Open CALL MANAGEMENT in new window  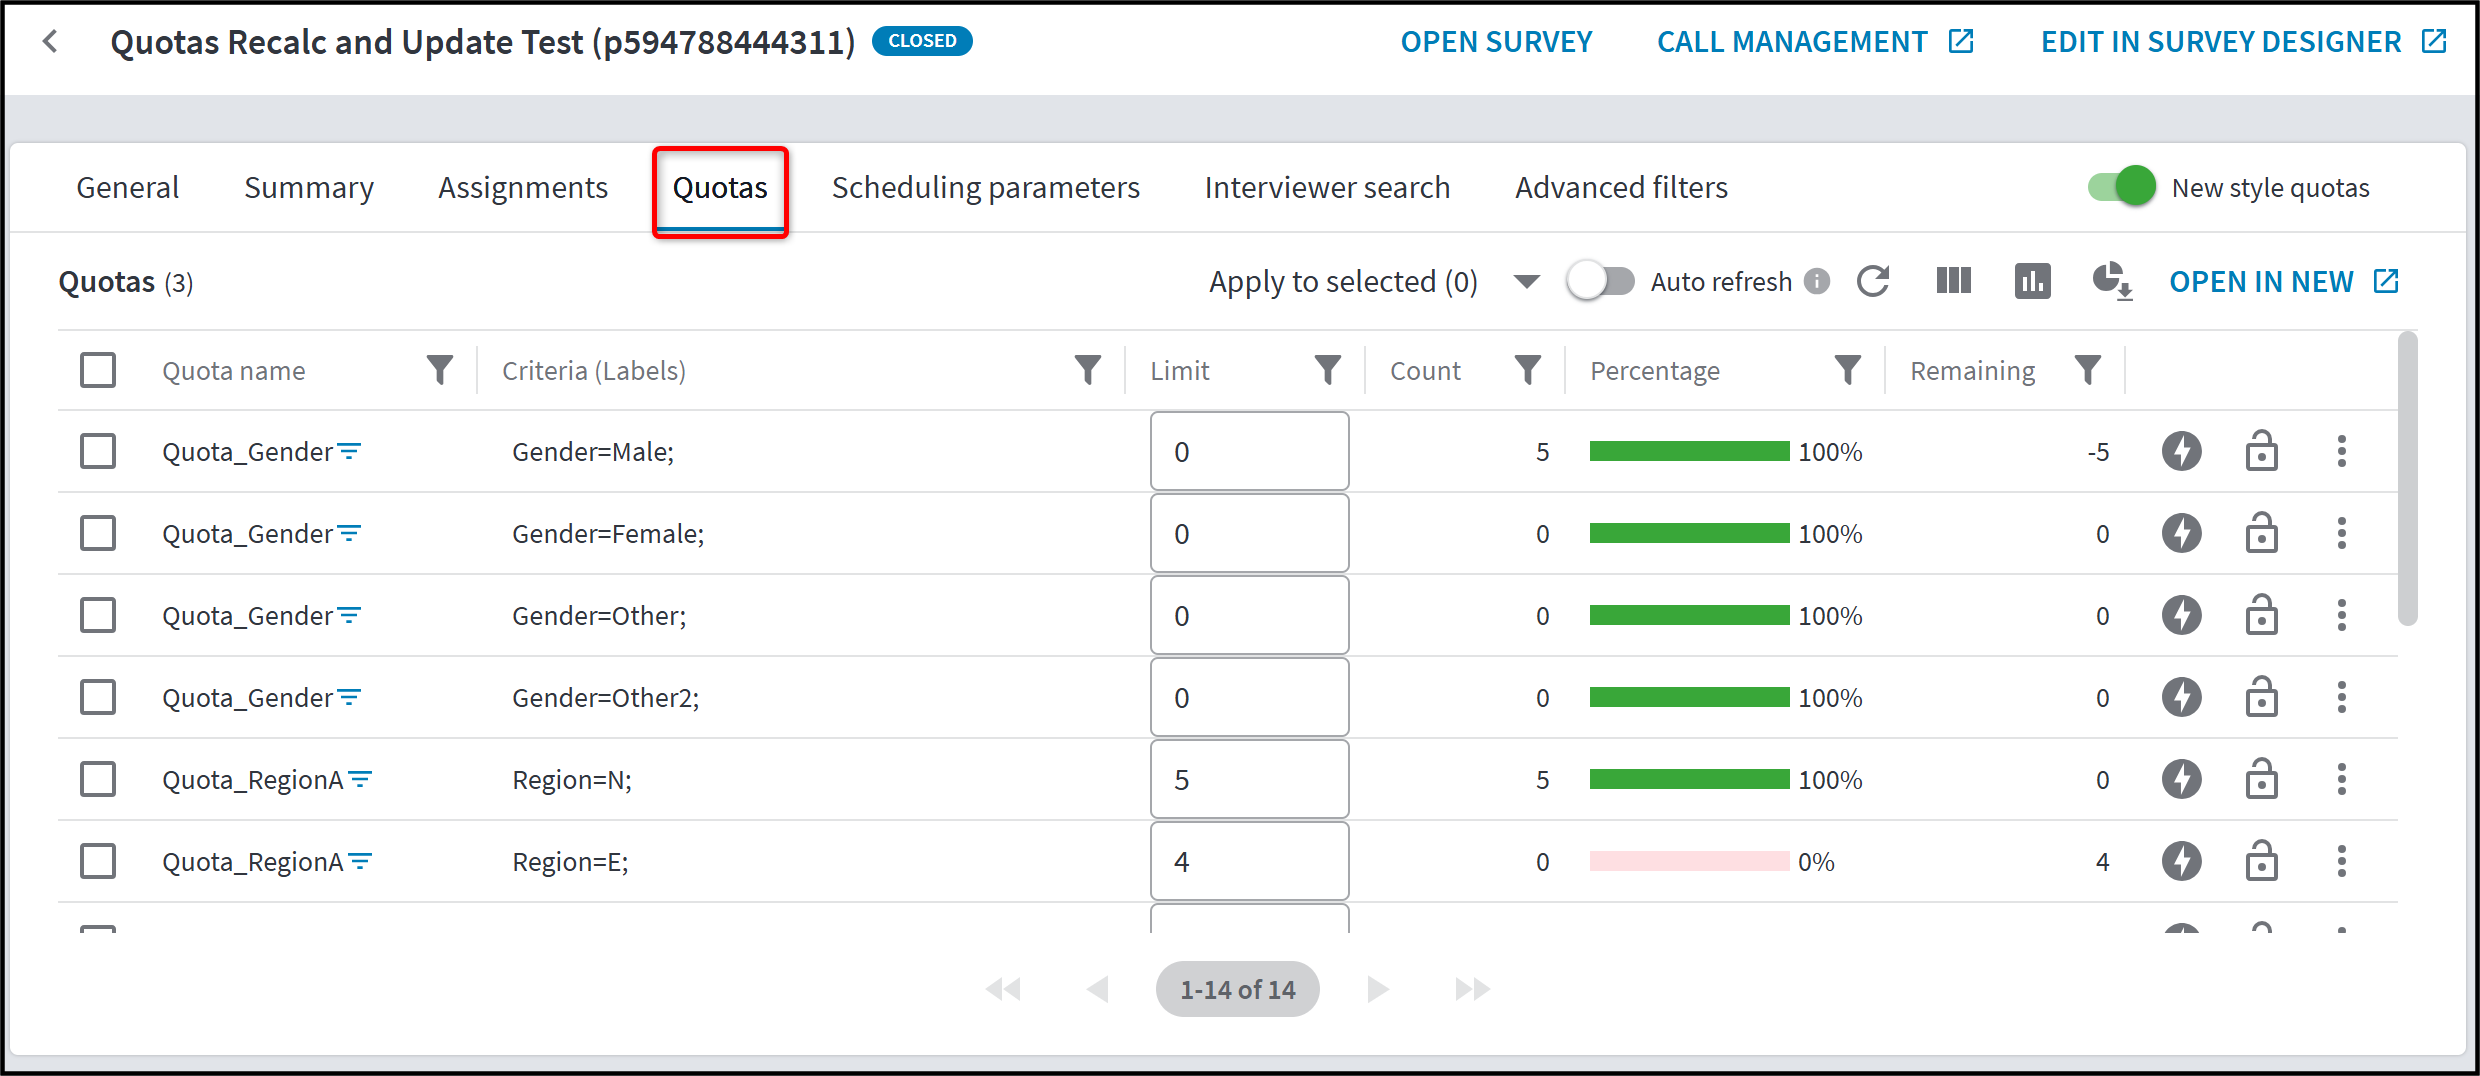click(x=1815, y=42)
